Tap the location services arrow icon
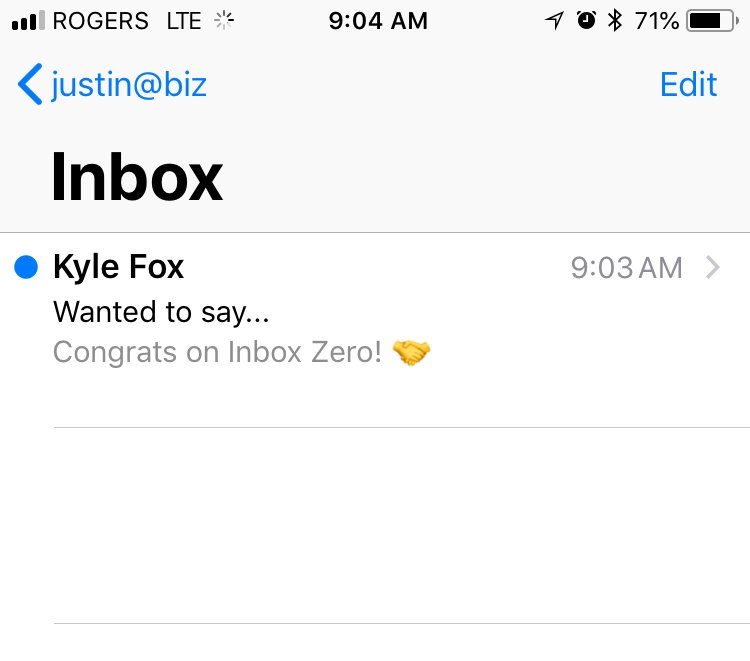The width and height of the screenshot is (750, 661). pos(554,21)
